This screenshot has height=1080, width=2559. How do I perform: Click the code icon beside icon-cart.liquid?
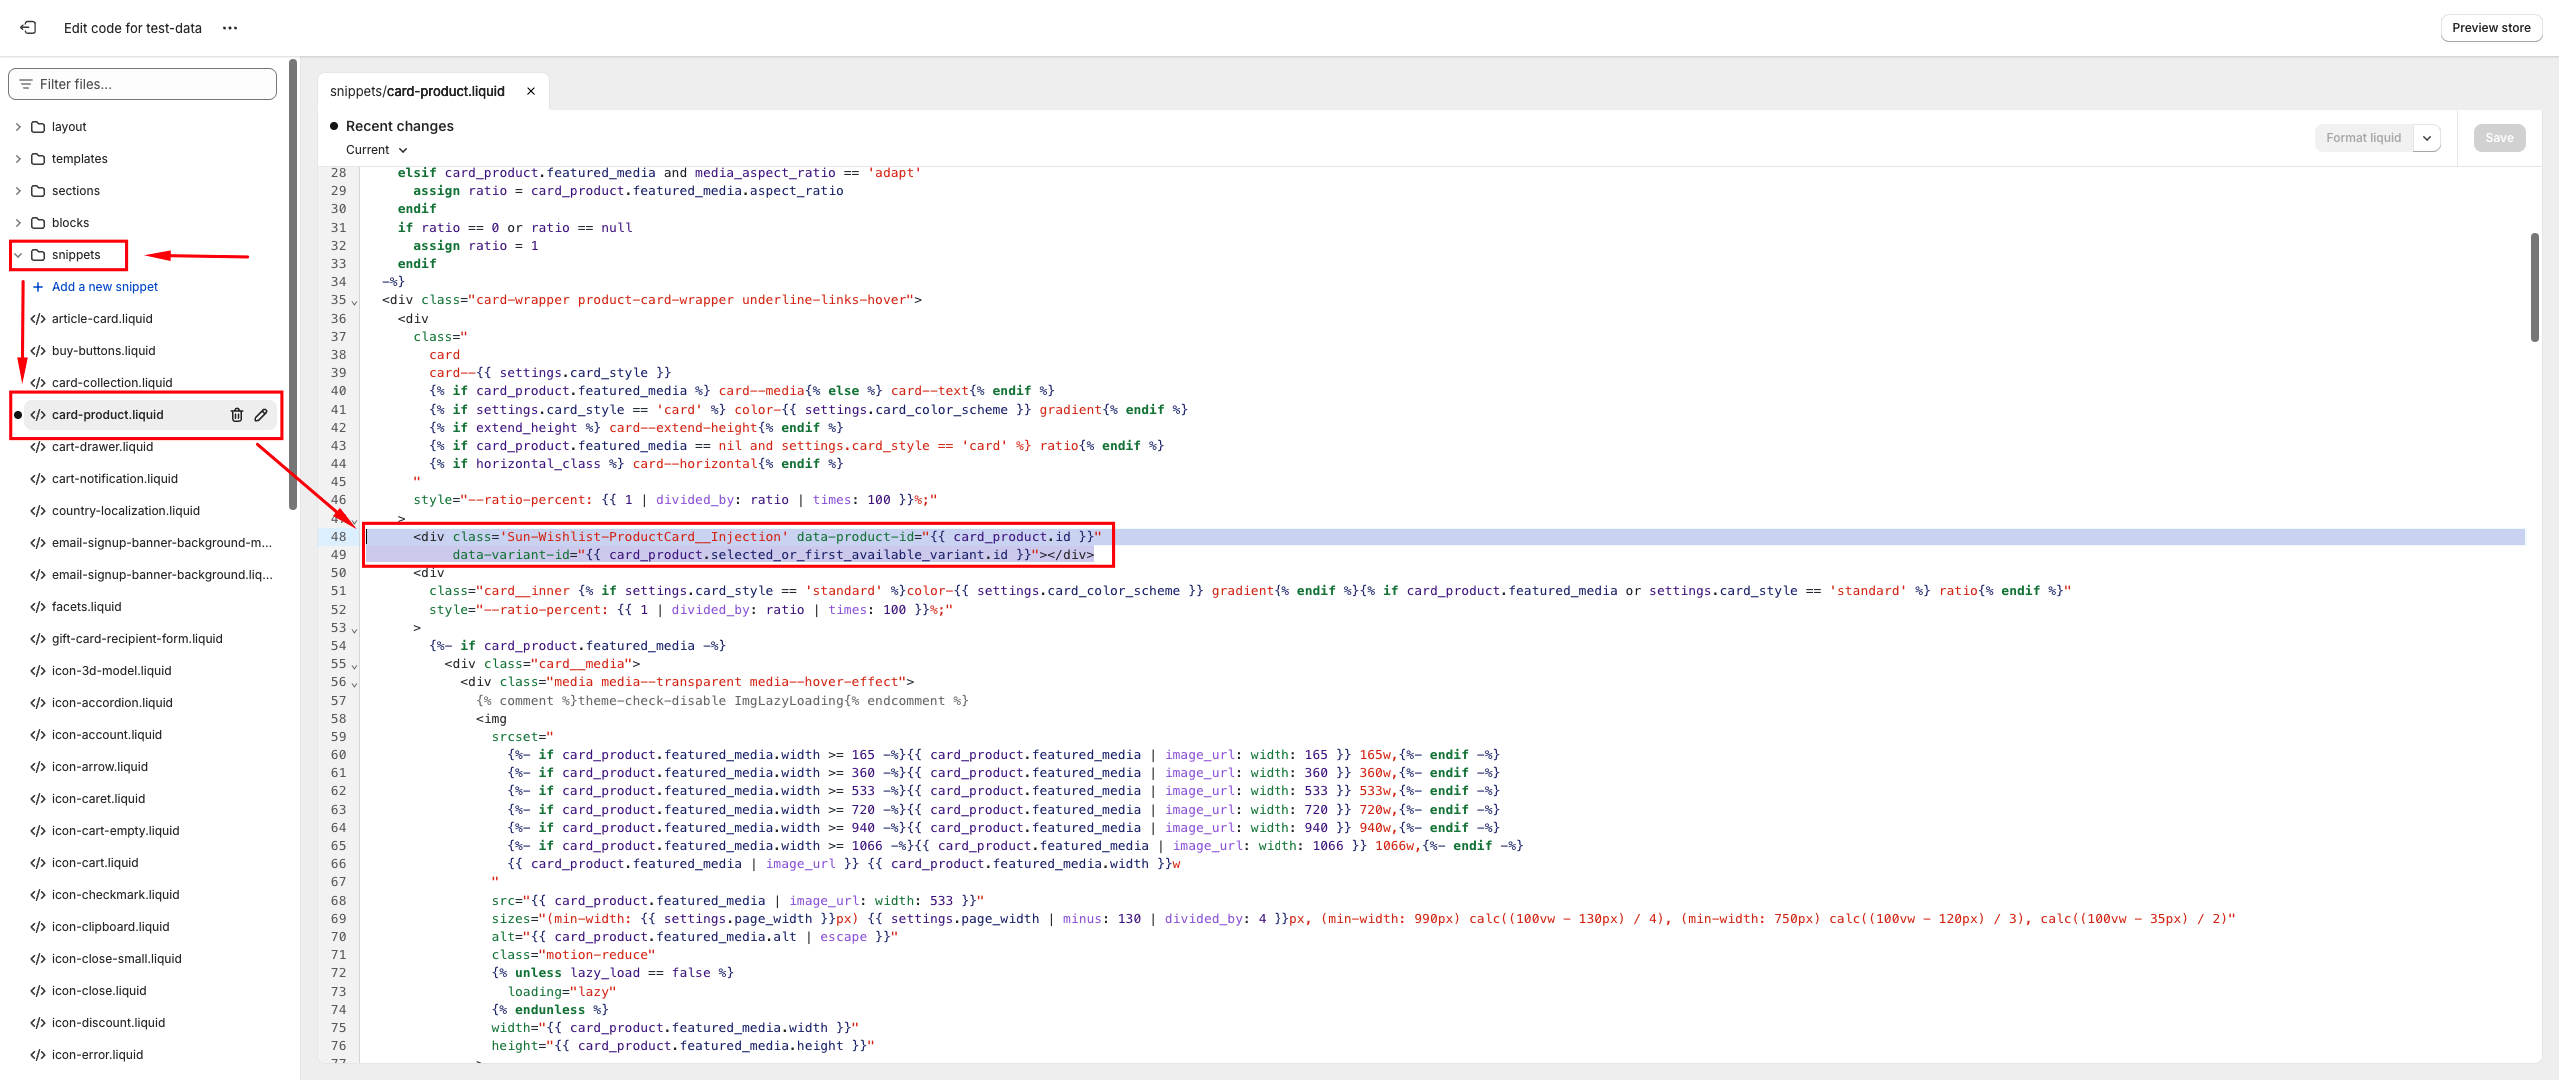[x=38, y=863]
